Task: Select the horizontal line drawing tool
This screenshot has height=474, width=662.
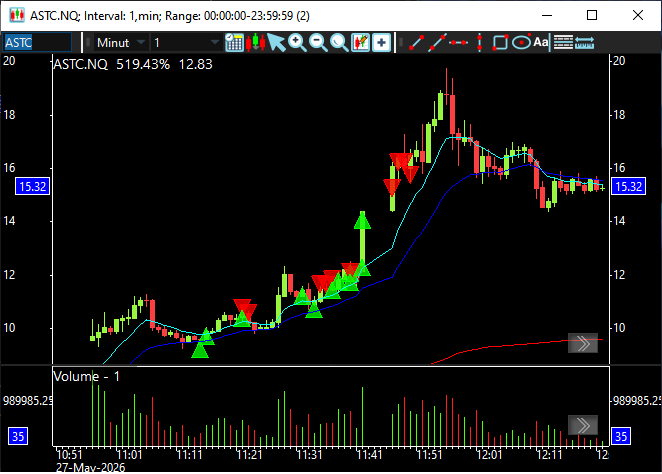Action: [x=458, y=43]
